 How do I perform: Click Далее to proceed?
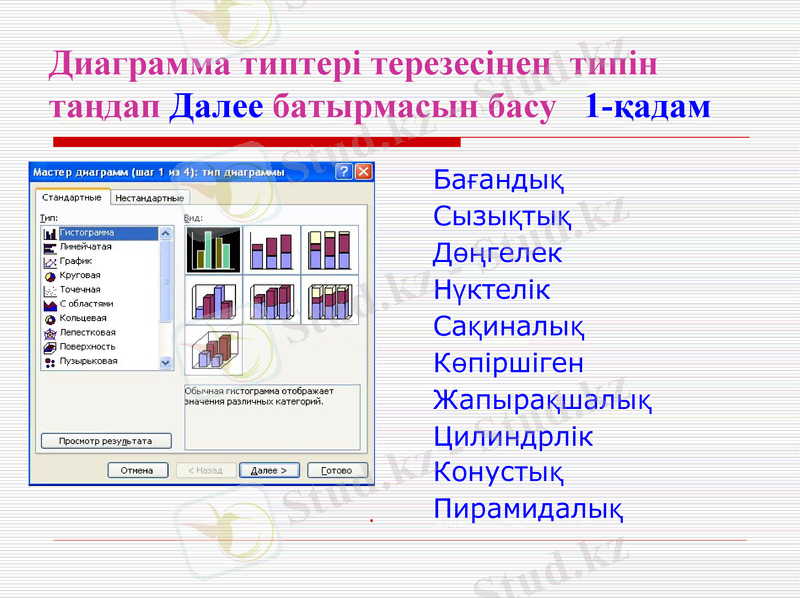(269, 469)
